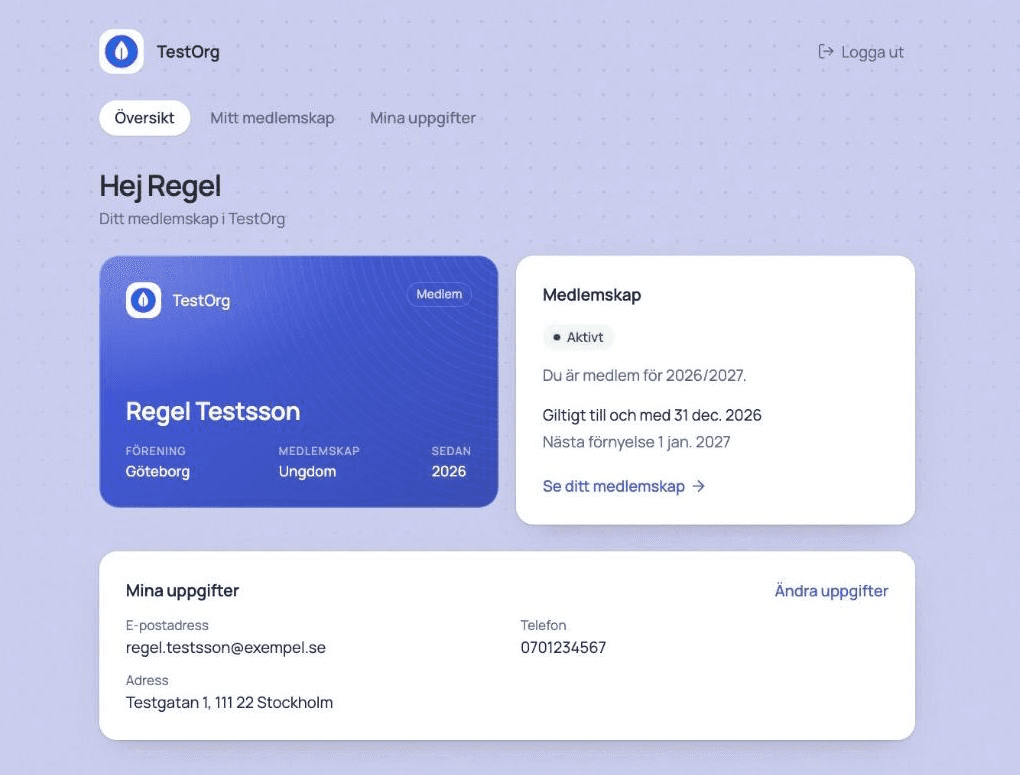Click the address Testgatan 1 text
The height and width of the screenshot is (775, 1020).
coord(229,703)
